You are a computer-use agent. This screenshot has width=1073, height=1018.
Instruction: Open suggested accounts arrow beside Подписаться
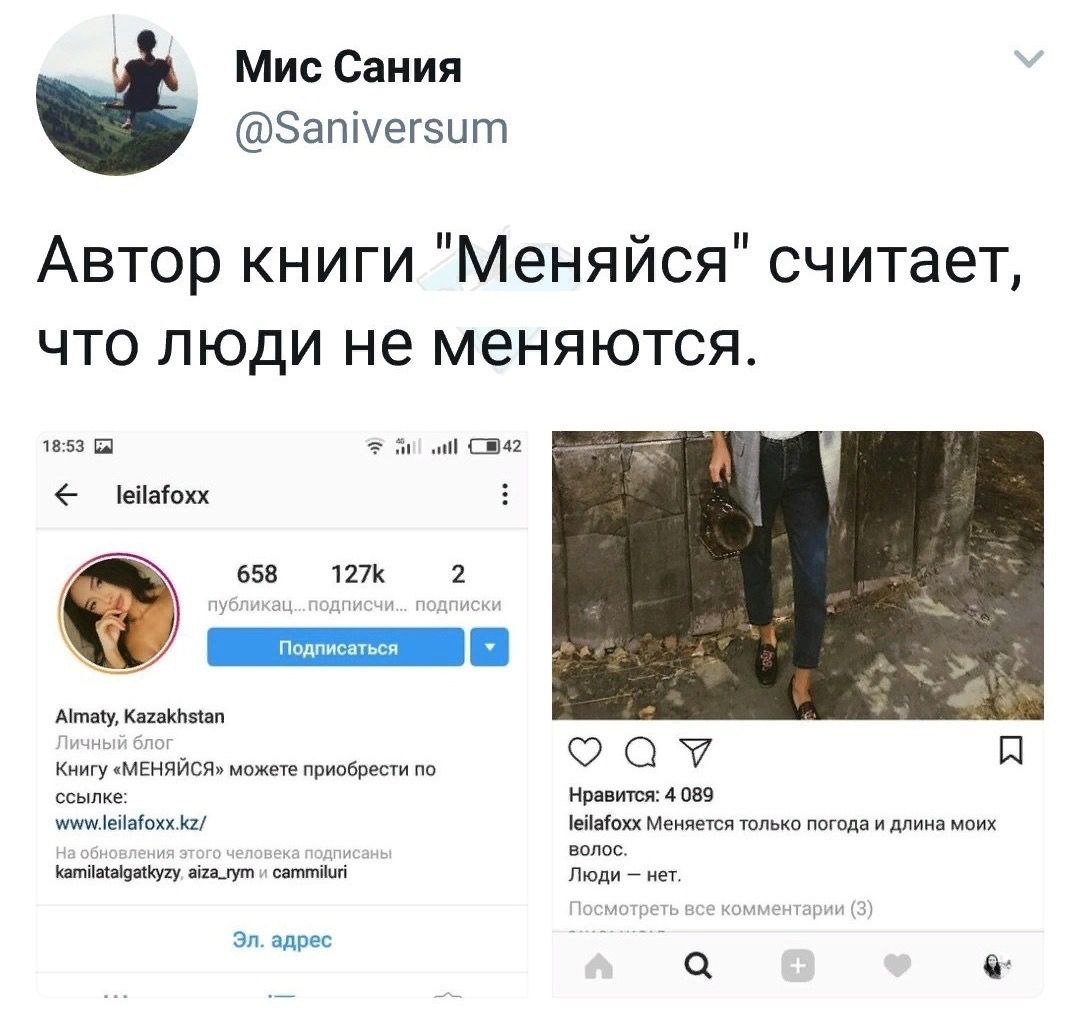coord(490,647)
